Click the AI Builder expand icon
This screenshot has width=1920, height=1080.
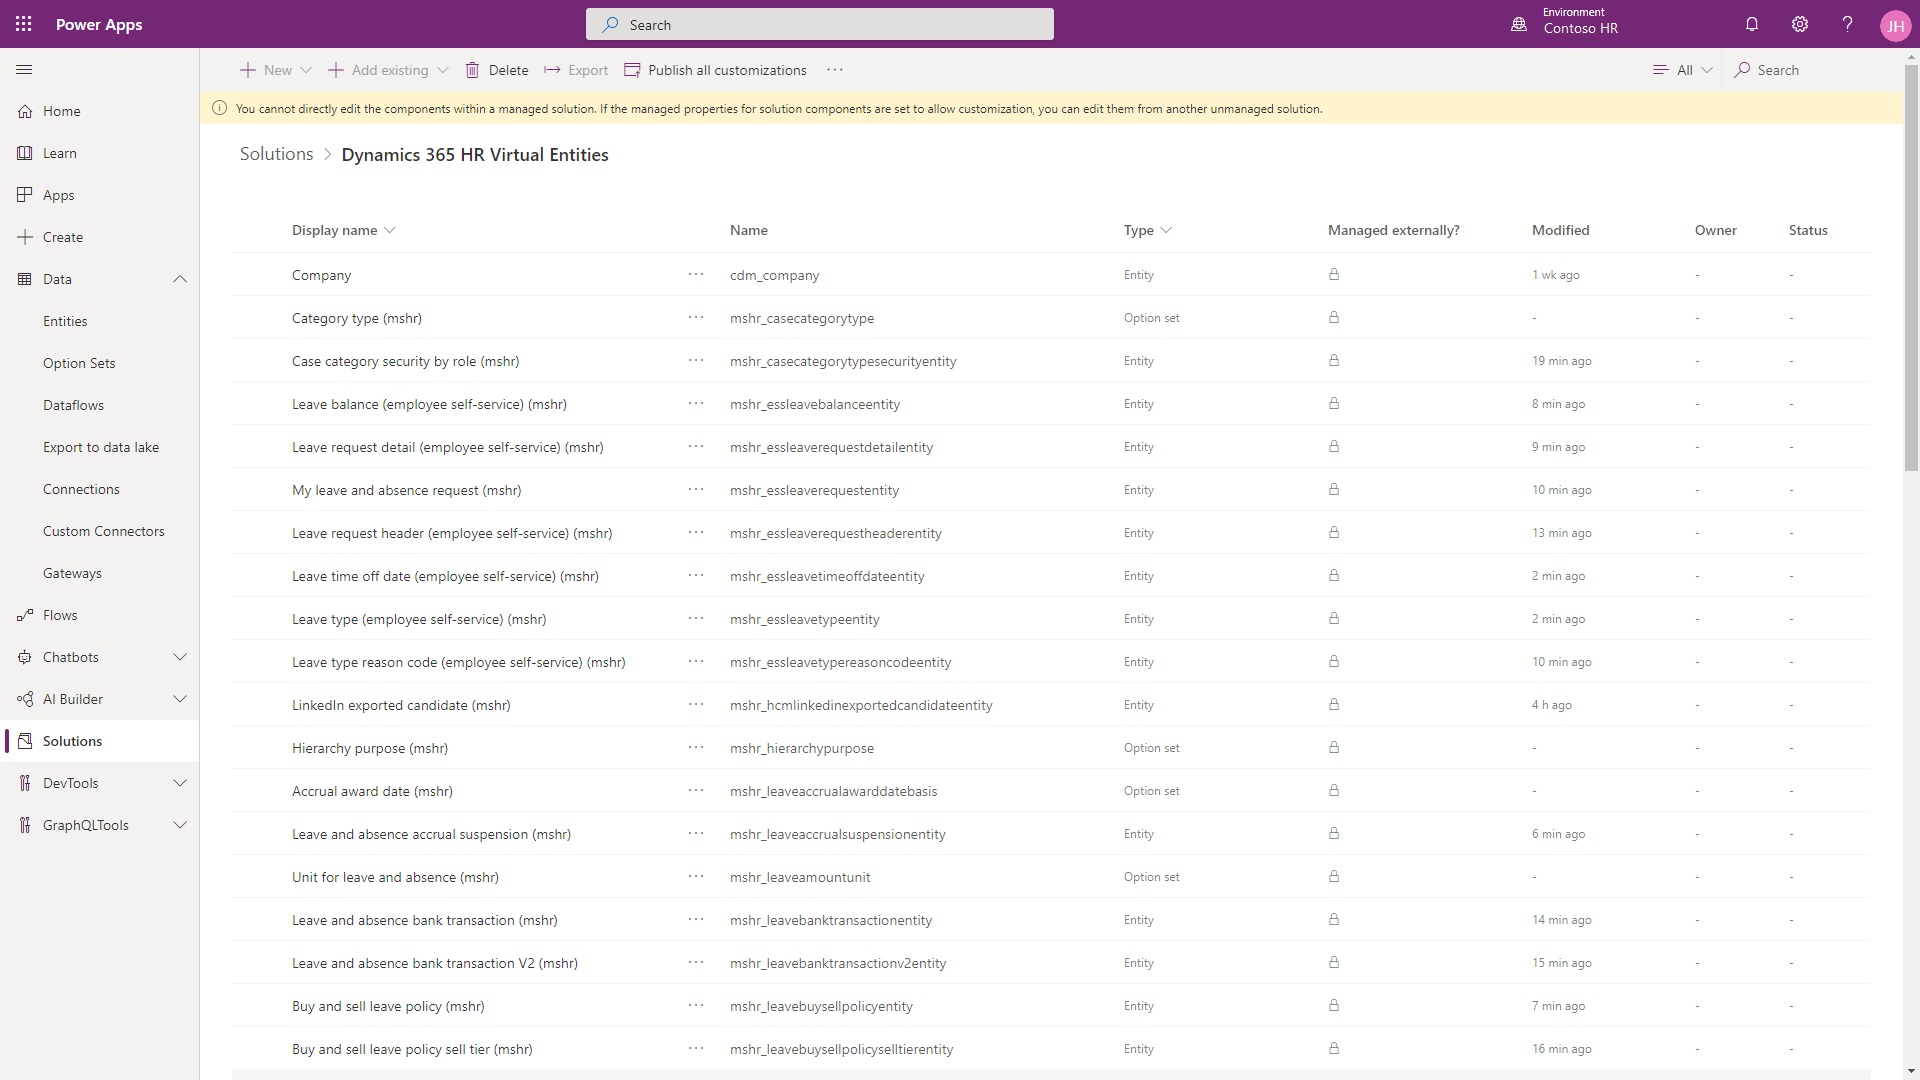[x=179, y=699]
